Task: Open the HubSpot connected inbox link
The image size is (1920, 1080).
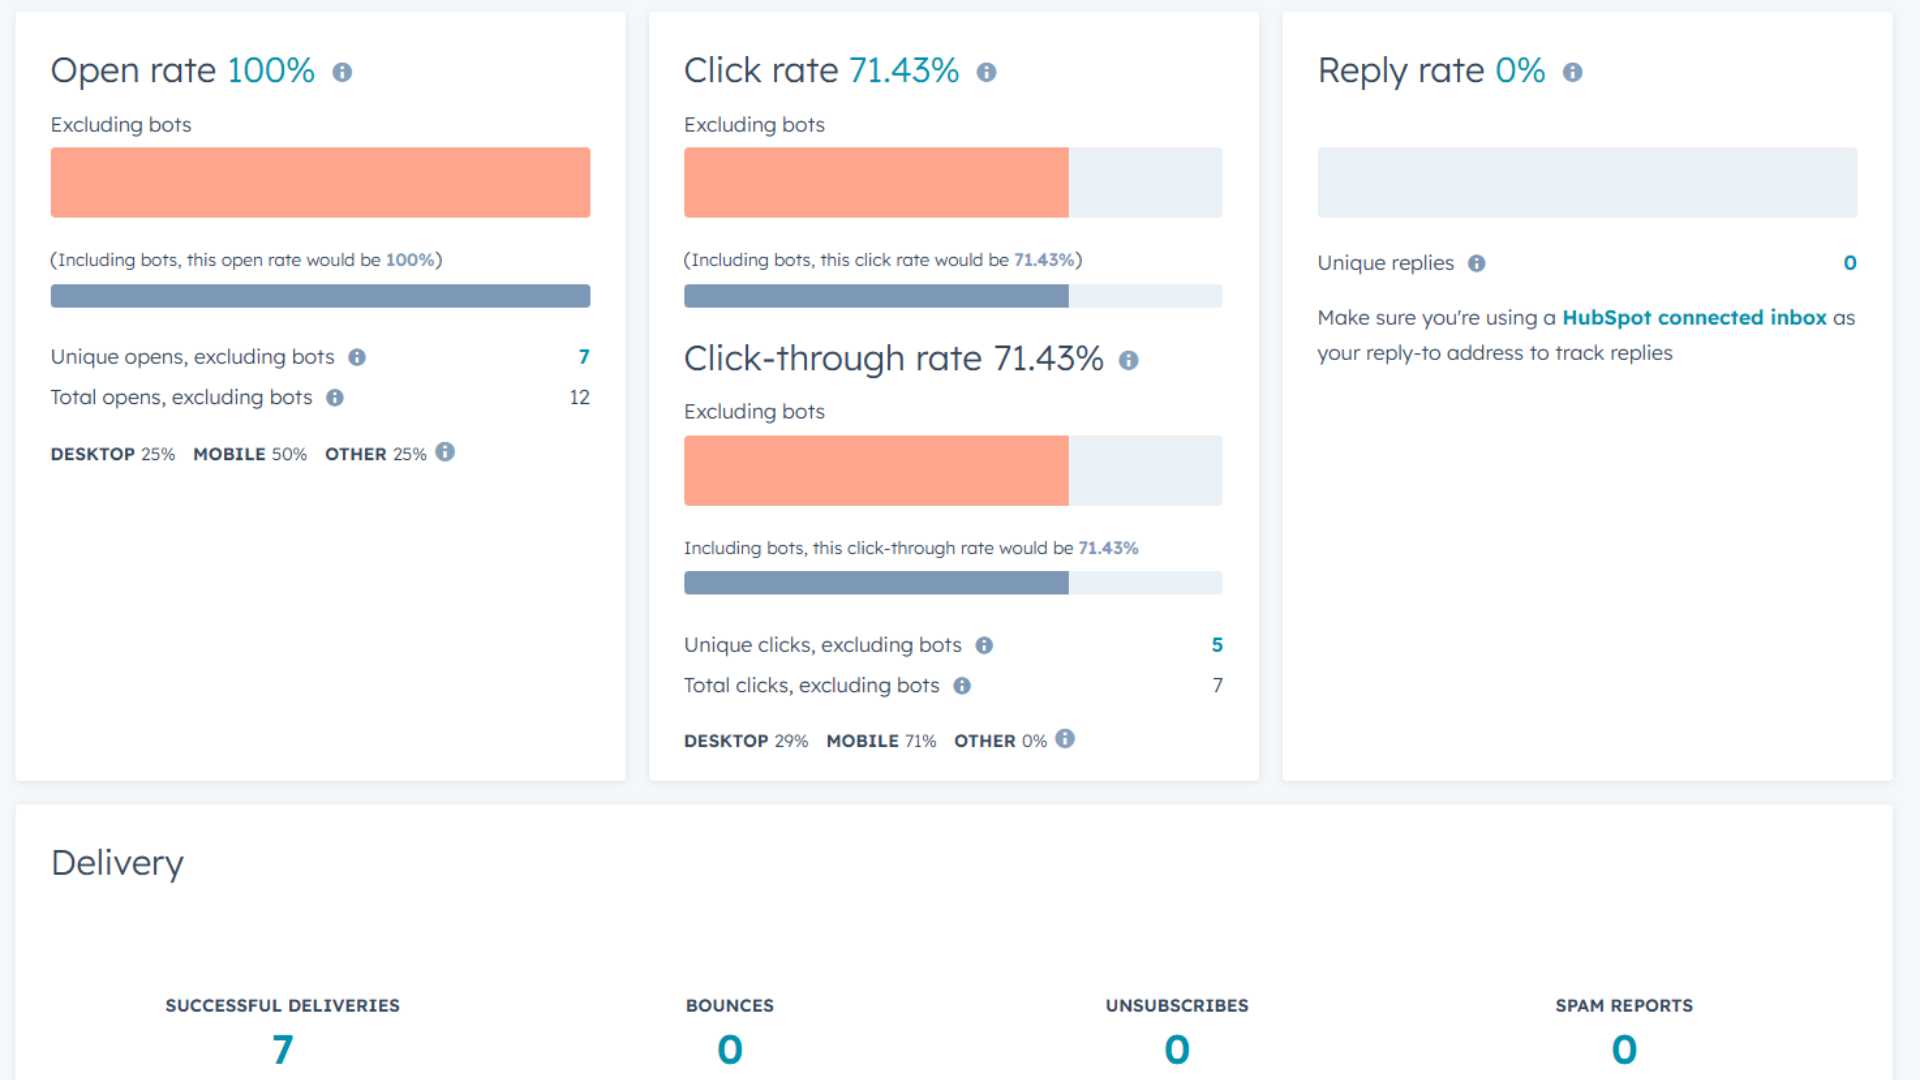Action: [1694, 317]
